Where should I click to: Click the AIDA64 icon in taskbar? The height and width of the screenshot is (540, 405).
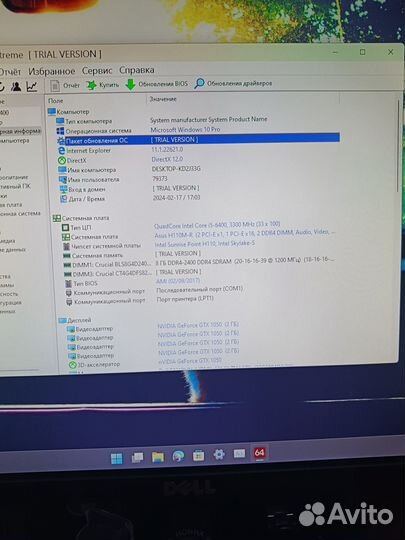click(259, 453)
